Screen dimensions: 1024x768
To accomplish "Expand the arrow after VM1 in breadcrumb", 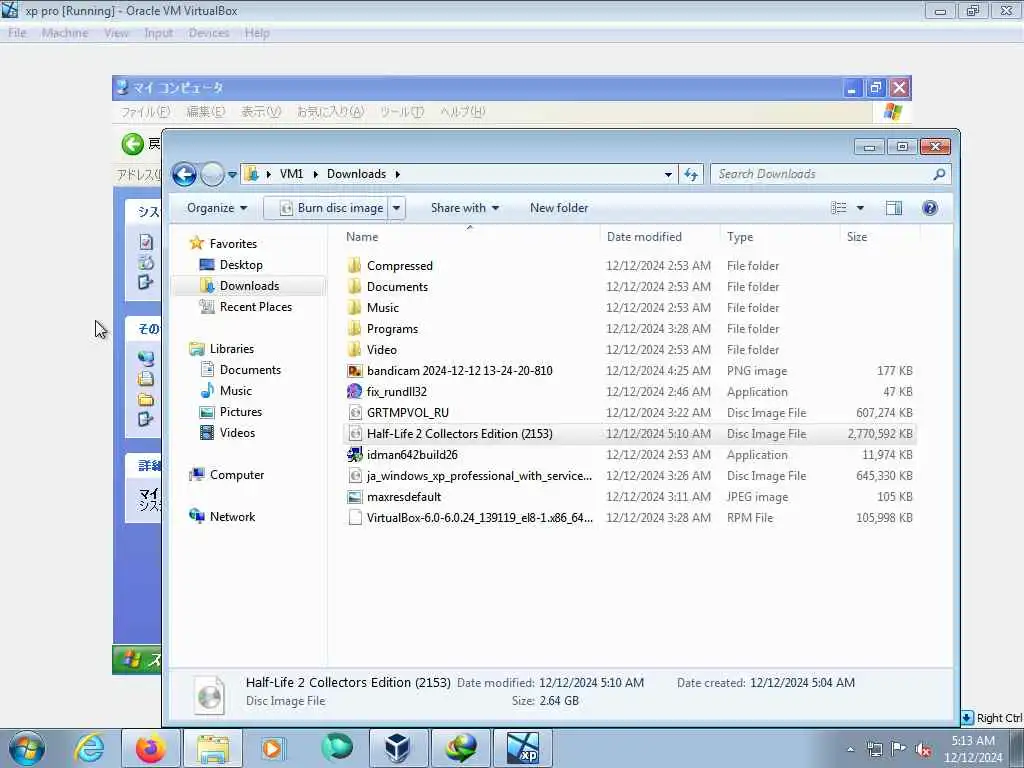I will tap(315, 174).
